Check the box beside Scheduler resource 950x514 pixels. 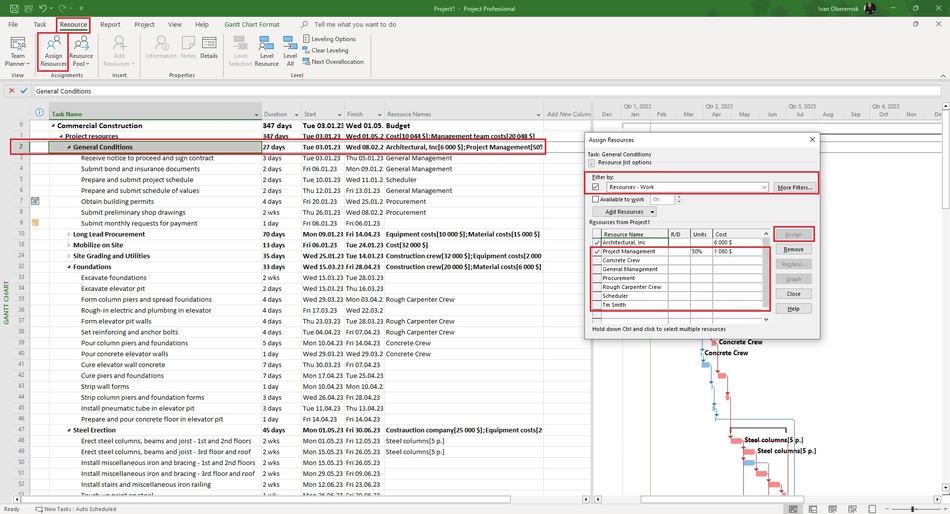tap(597, 296)
